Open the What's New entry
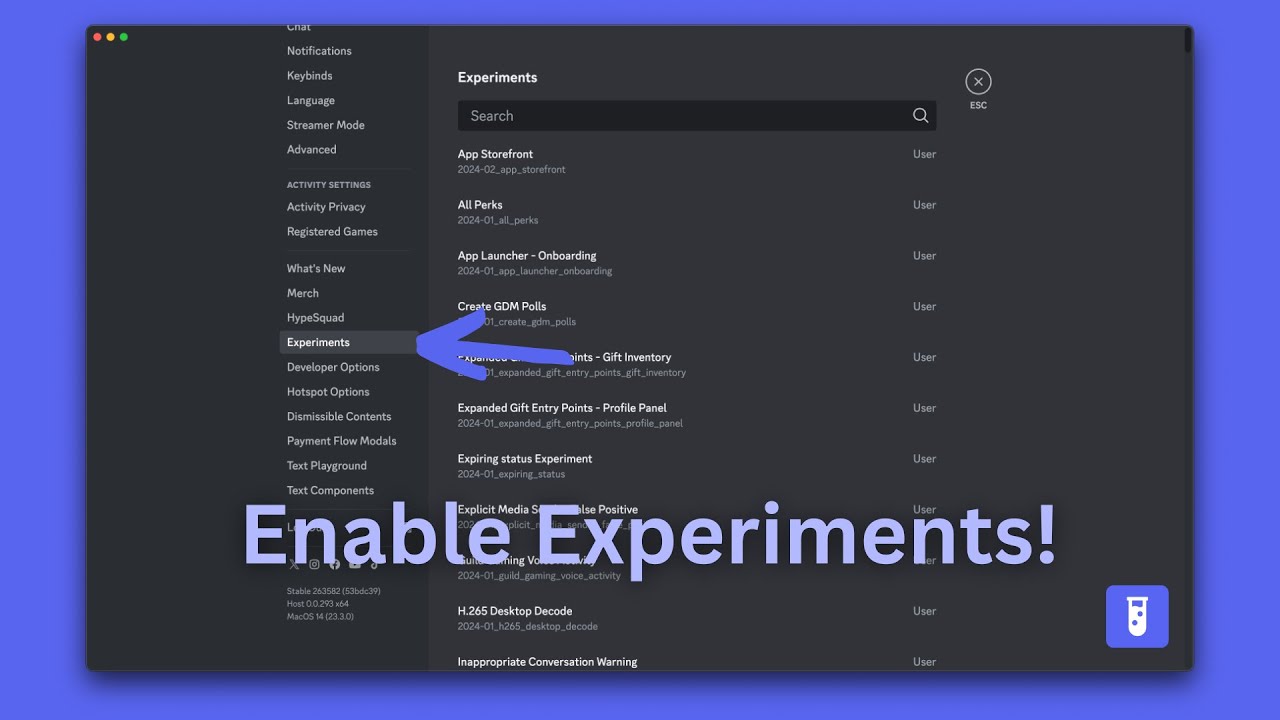The width and height of the screenshot is (1280, 720). click(x=316, y=269)
